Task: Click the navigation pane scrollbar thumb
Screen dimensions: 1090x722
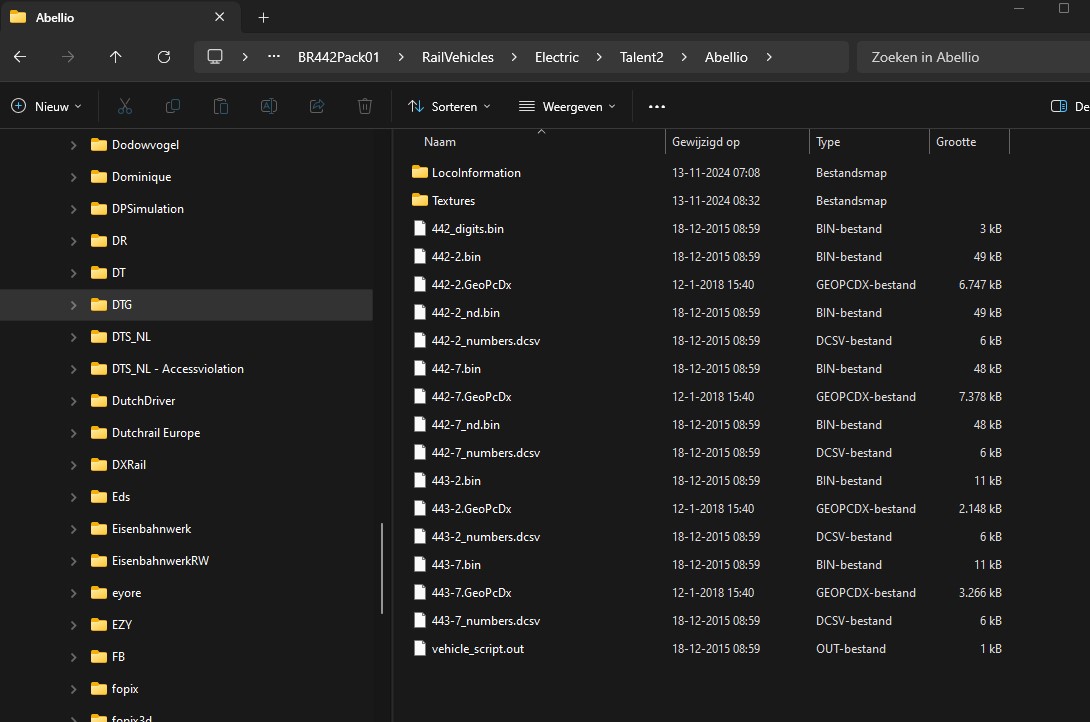Action: [x=382, y=568]
